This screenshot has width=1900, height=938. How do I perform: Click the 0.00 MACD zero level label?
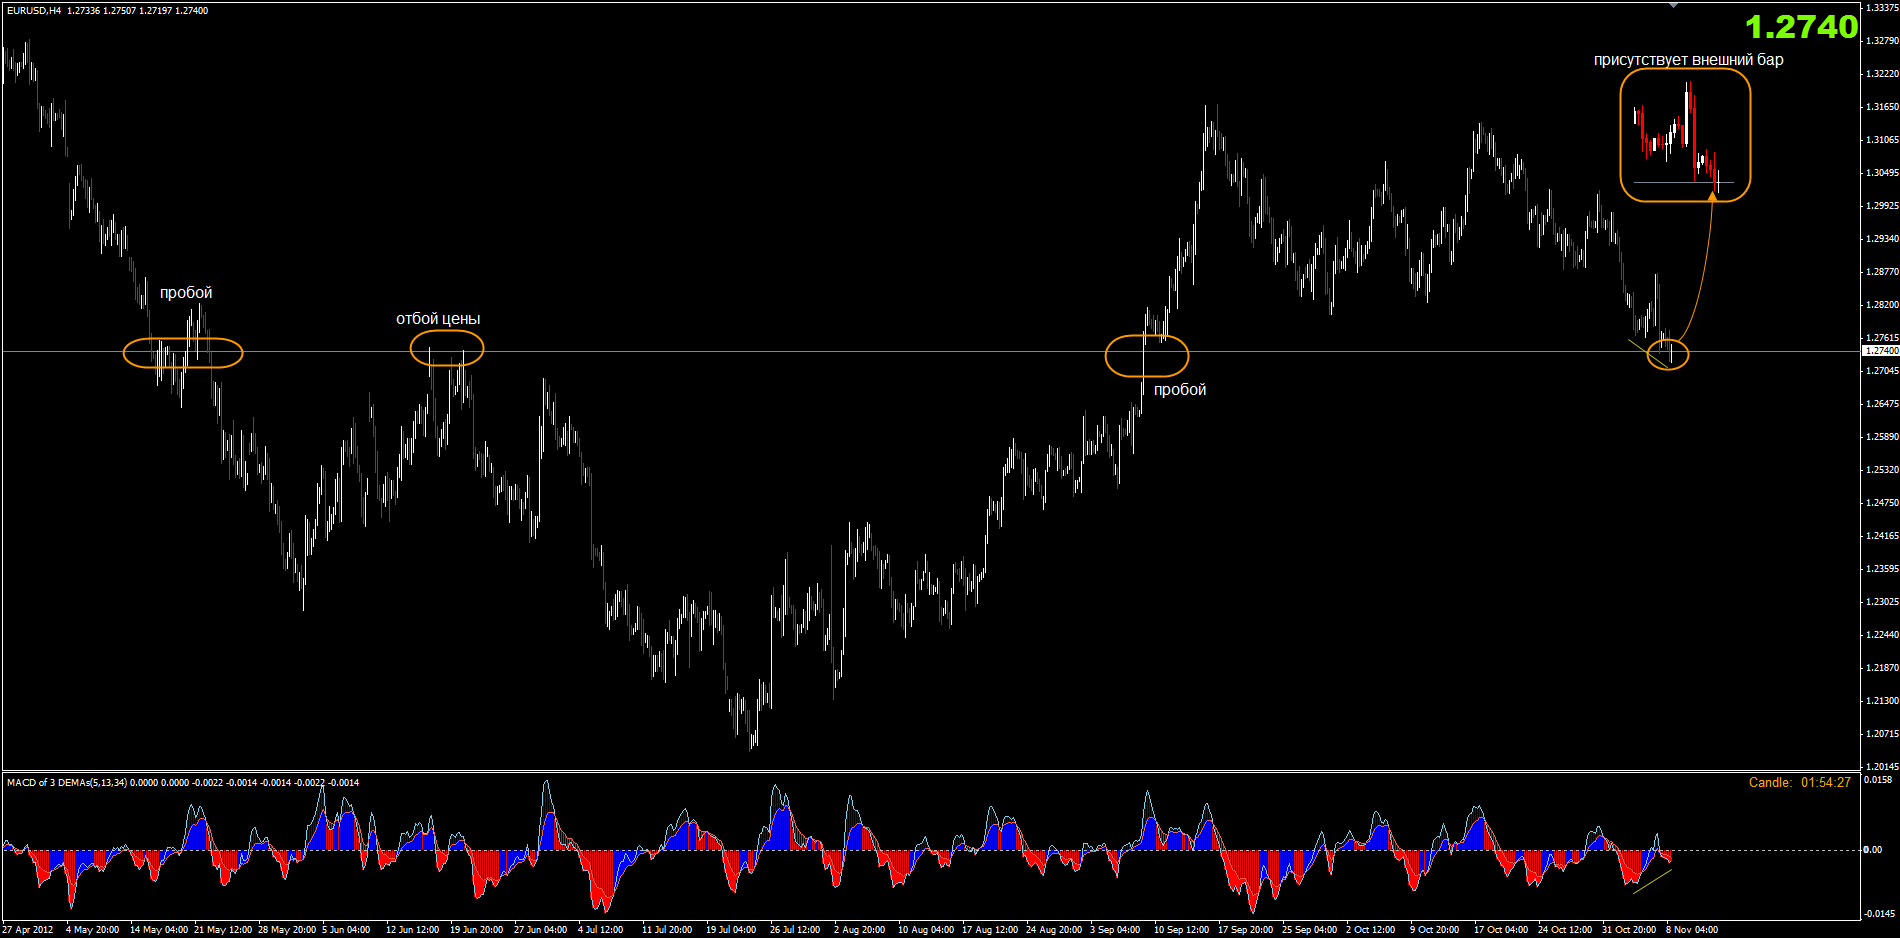[x=1873, y=850]
